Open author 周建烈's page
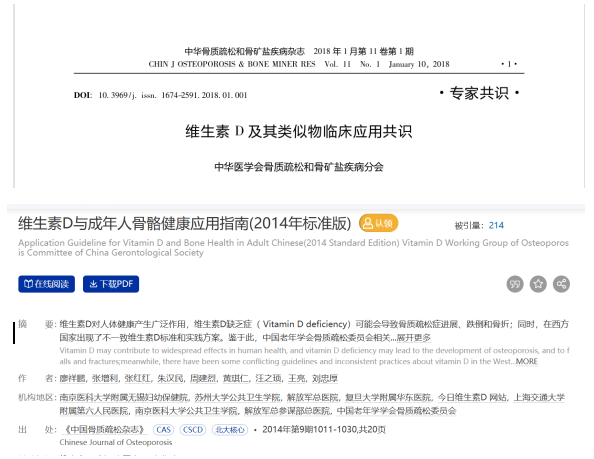Viewport: 594px width, 459px height. coord(203,378)
